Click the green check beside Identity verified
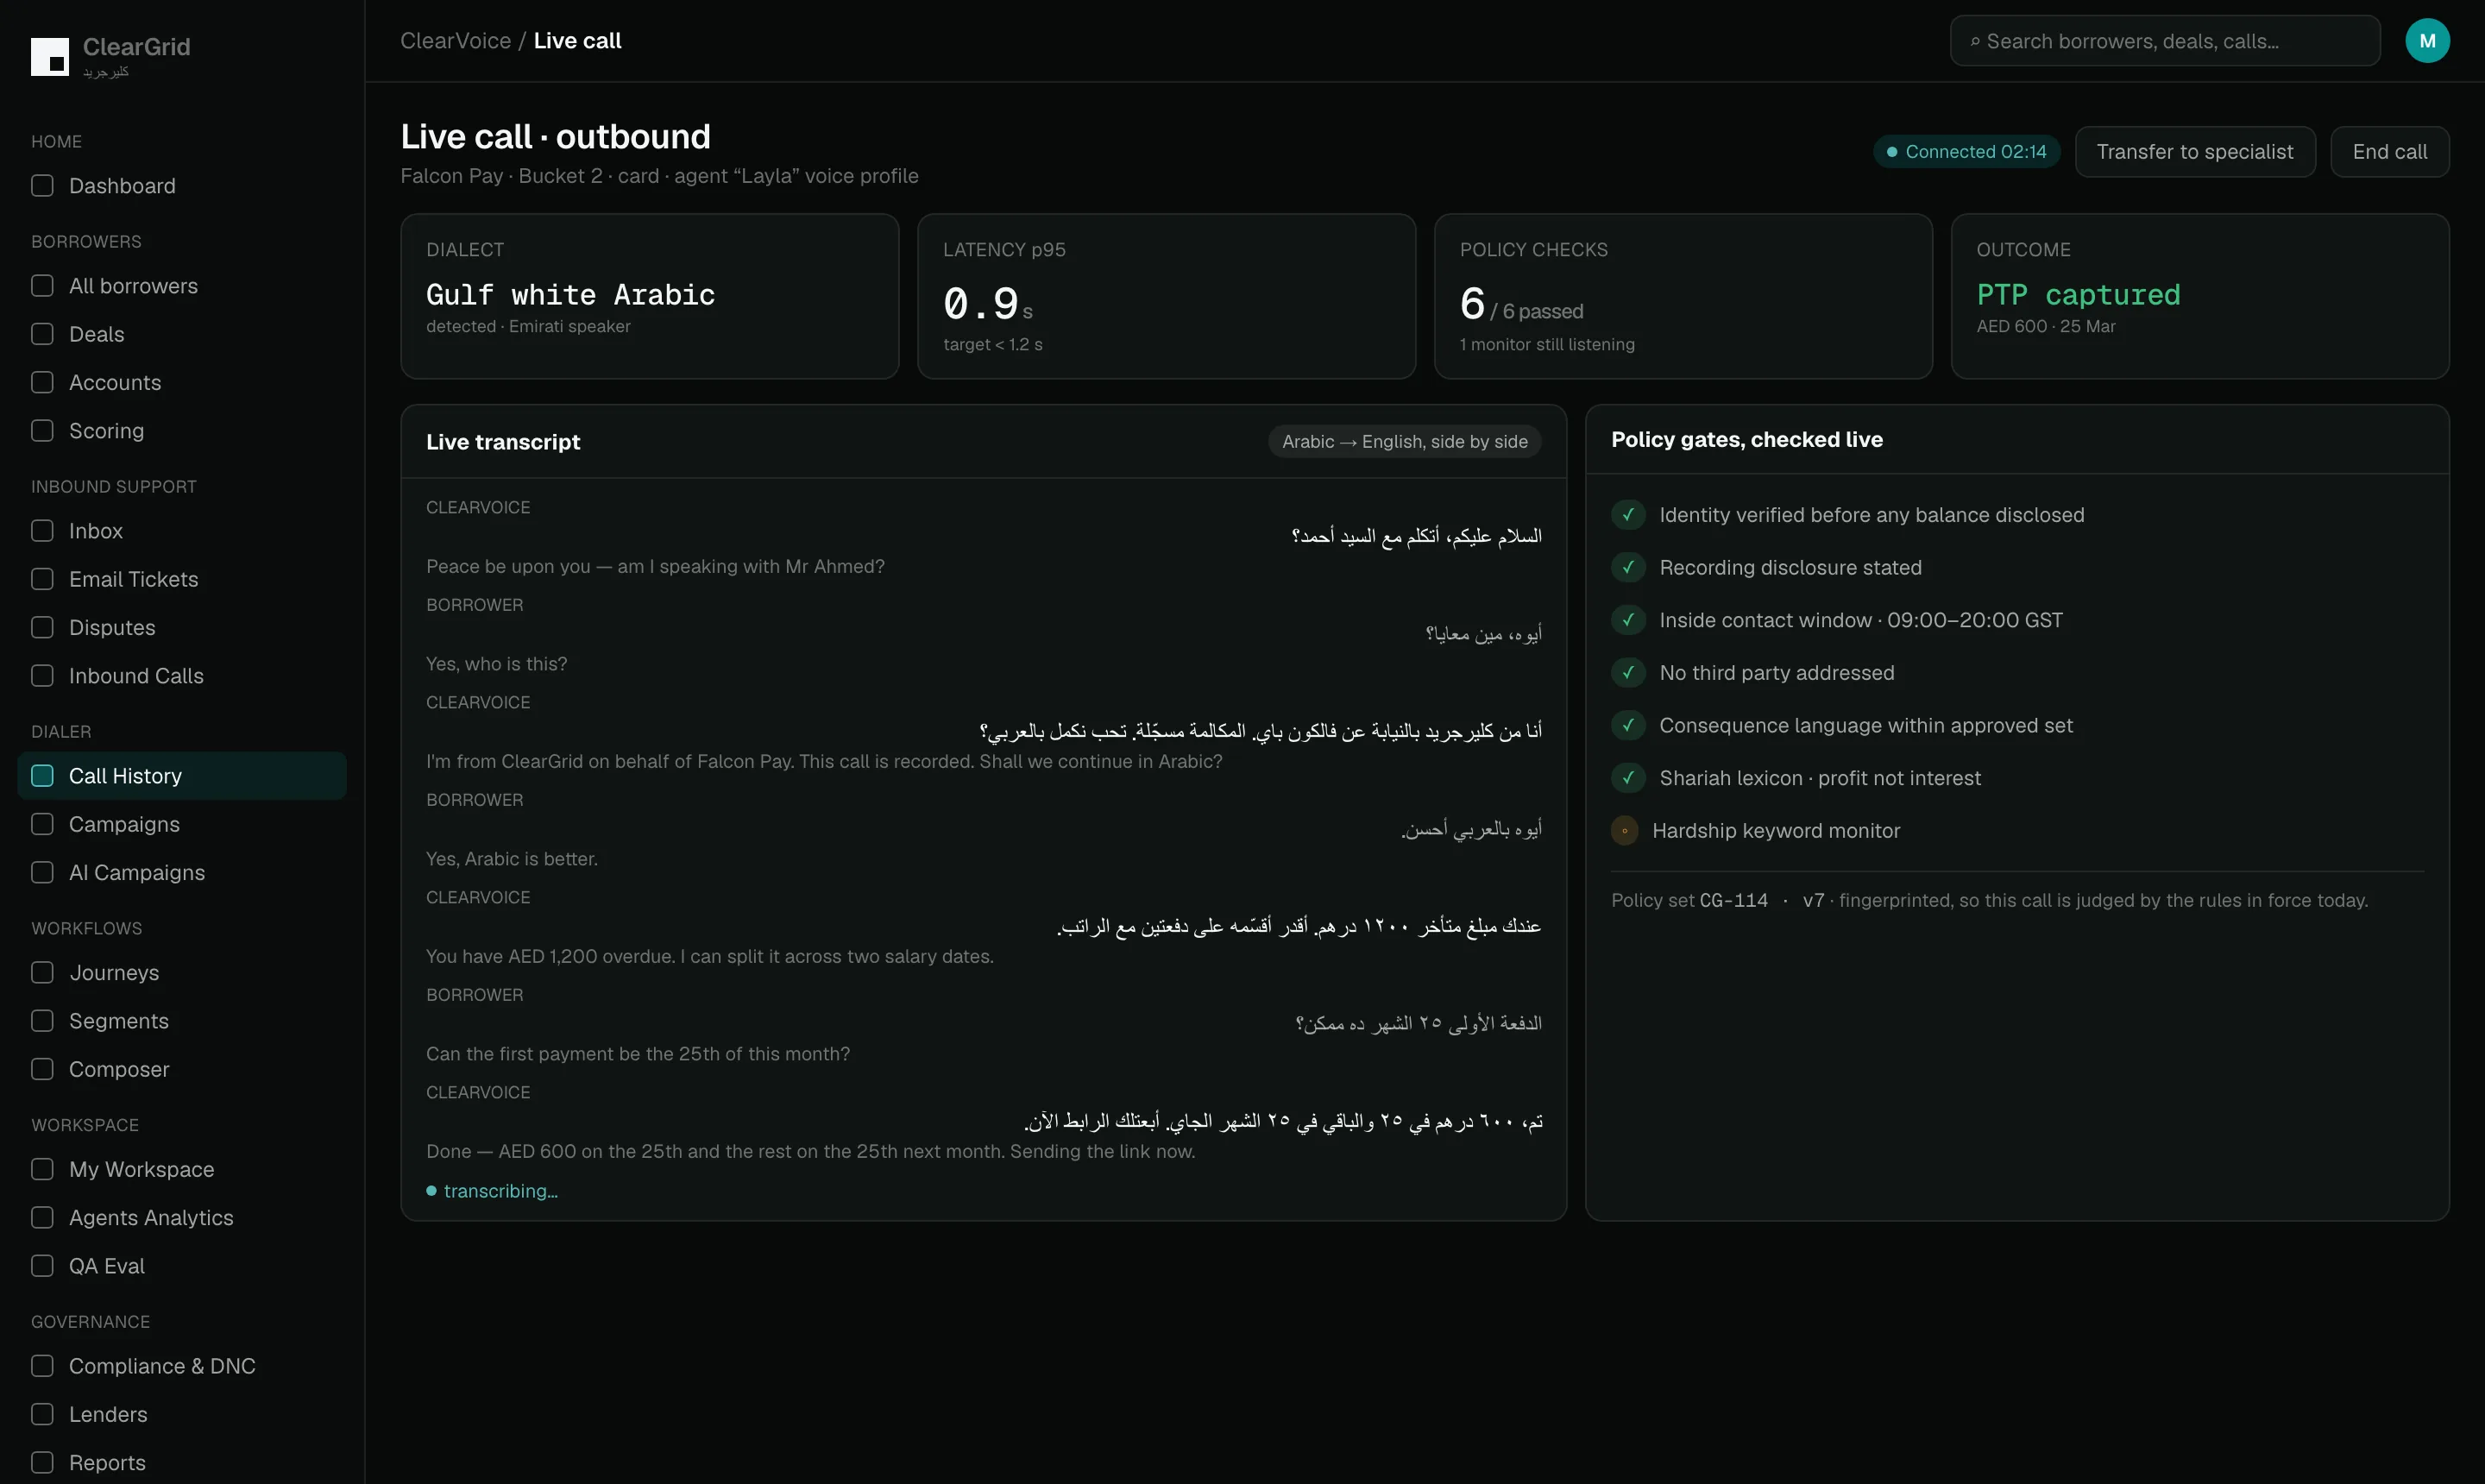This screenshot has width=2485, height=1484. [x=1628, y=515]
